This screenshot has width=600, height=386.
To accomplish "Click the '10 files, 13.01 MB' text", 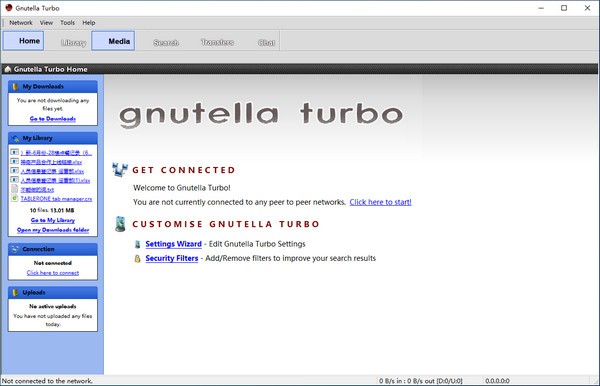I will point(52,210).
